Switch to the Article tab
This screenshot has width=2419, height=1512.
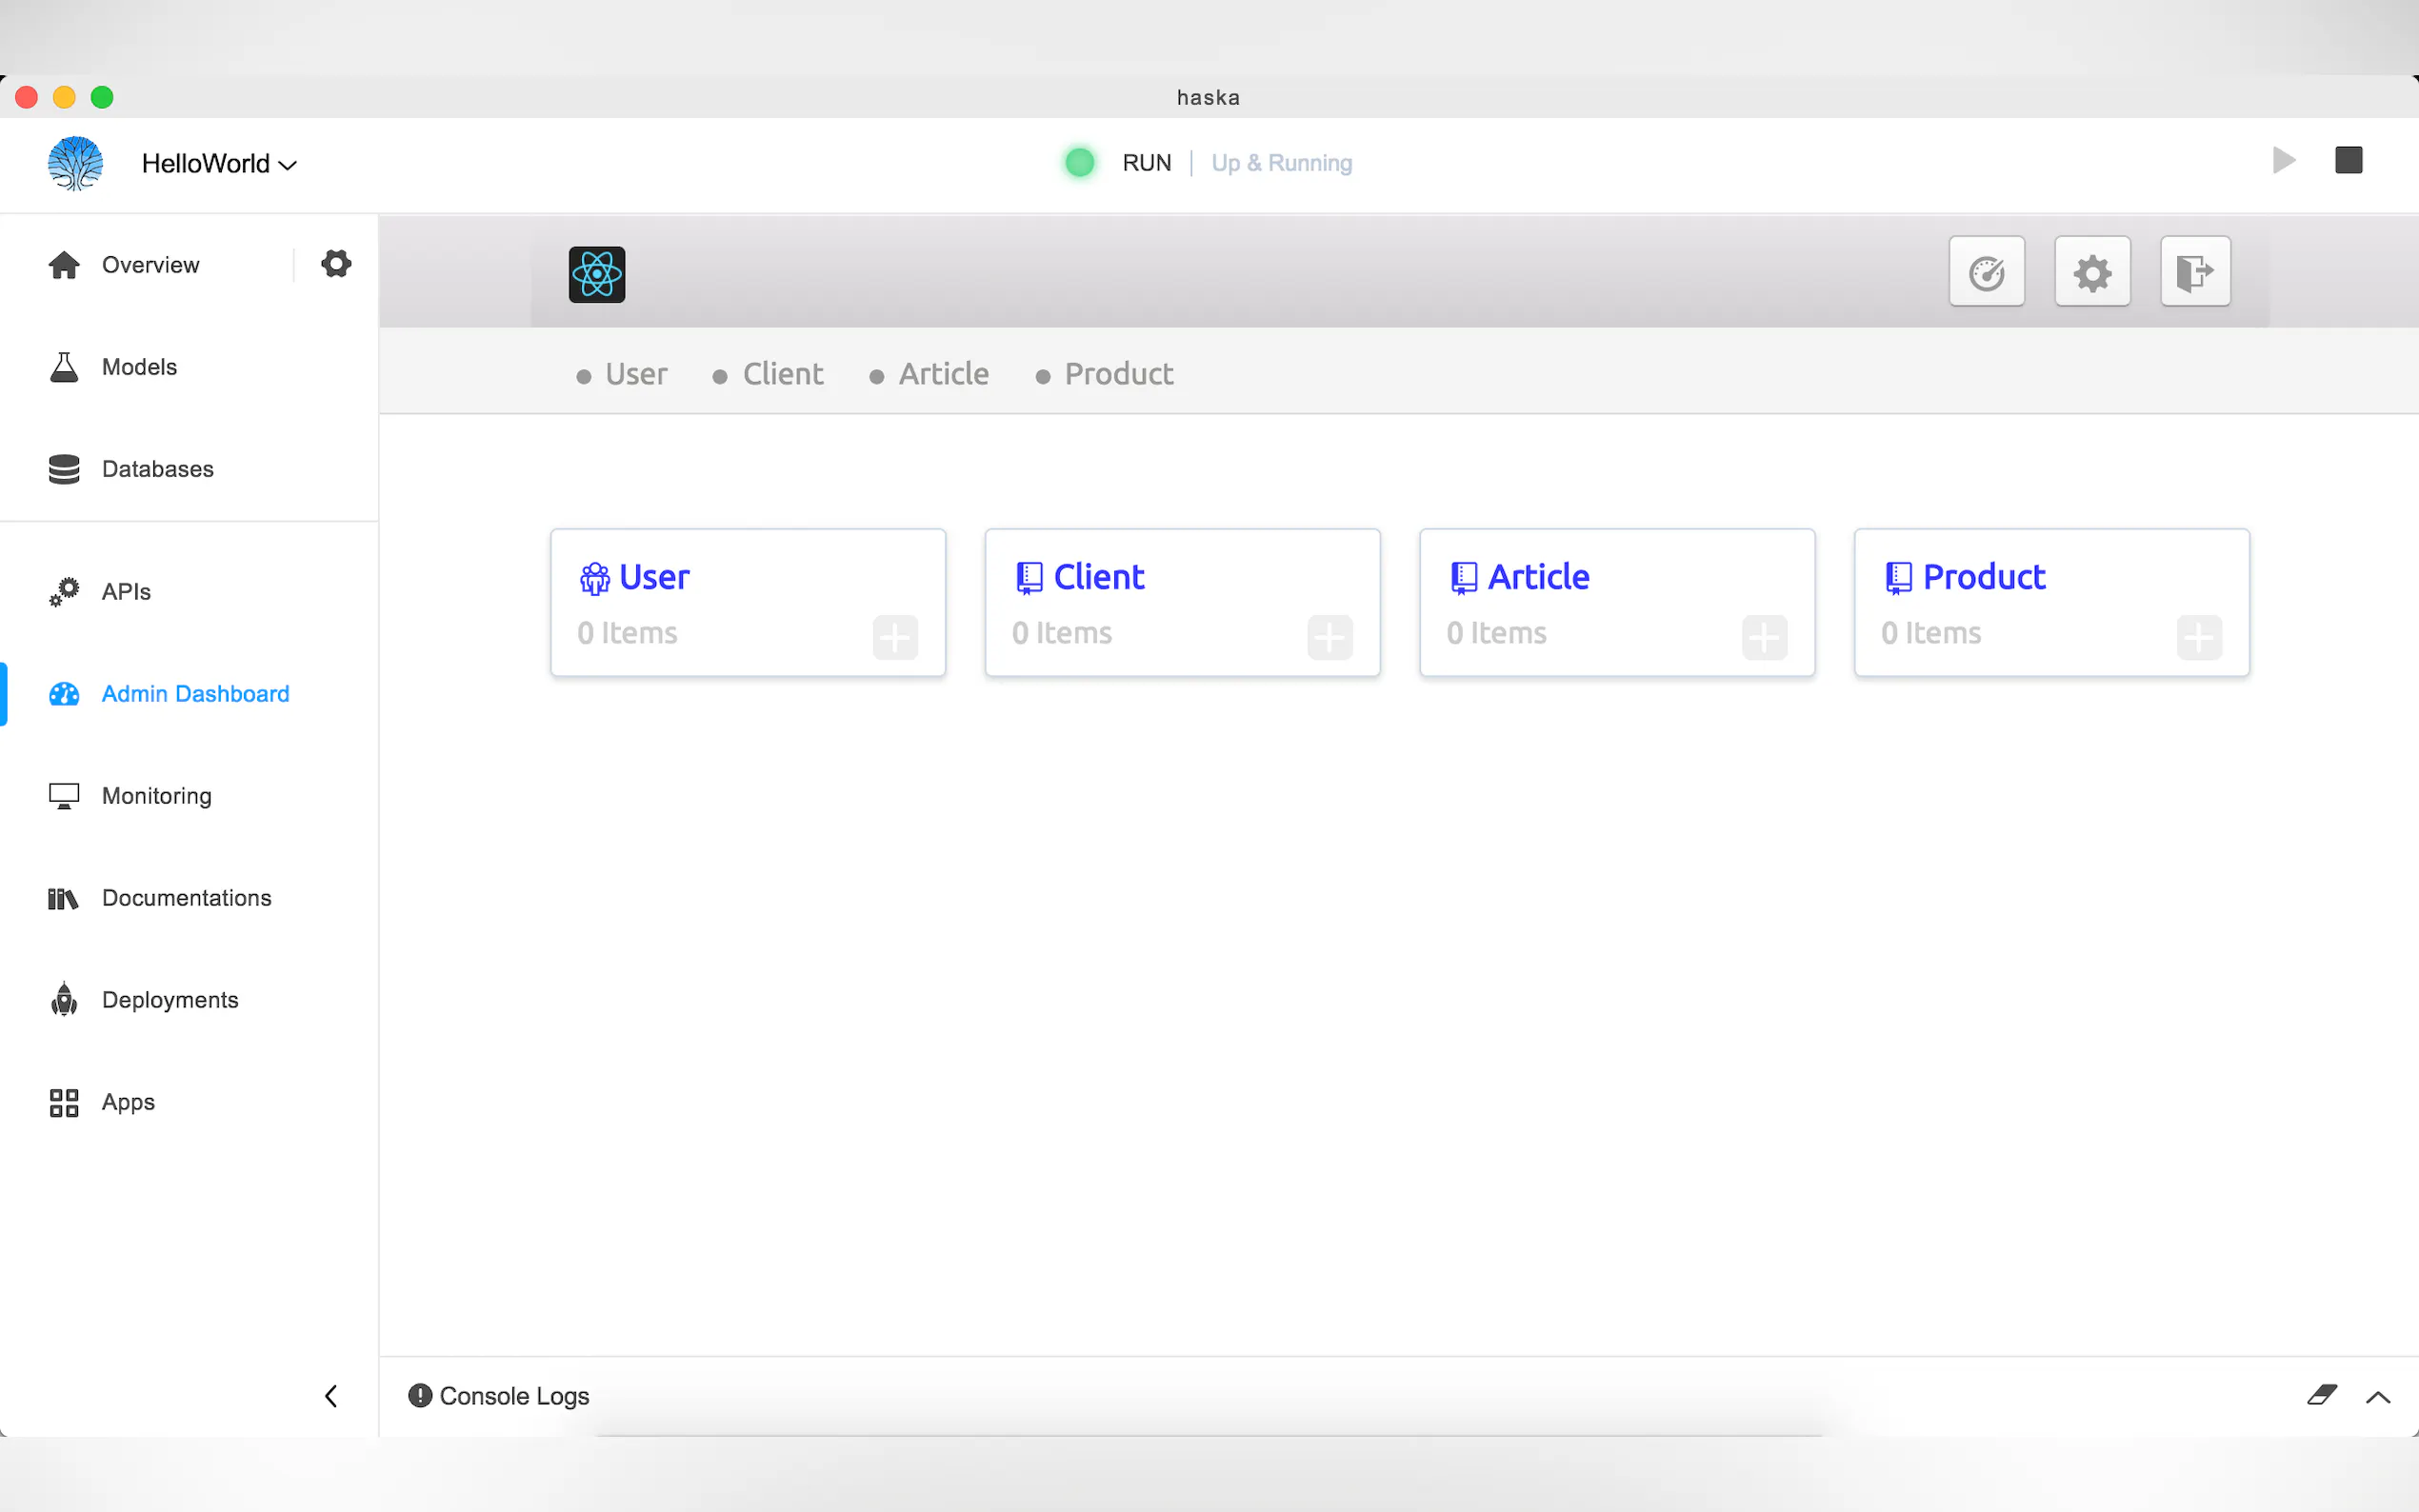coord(943,374)
